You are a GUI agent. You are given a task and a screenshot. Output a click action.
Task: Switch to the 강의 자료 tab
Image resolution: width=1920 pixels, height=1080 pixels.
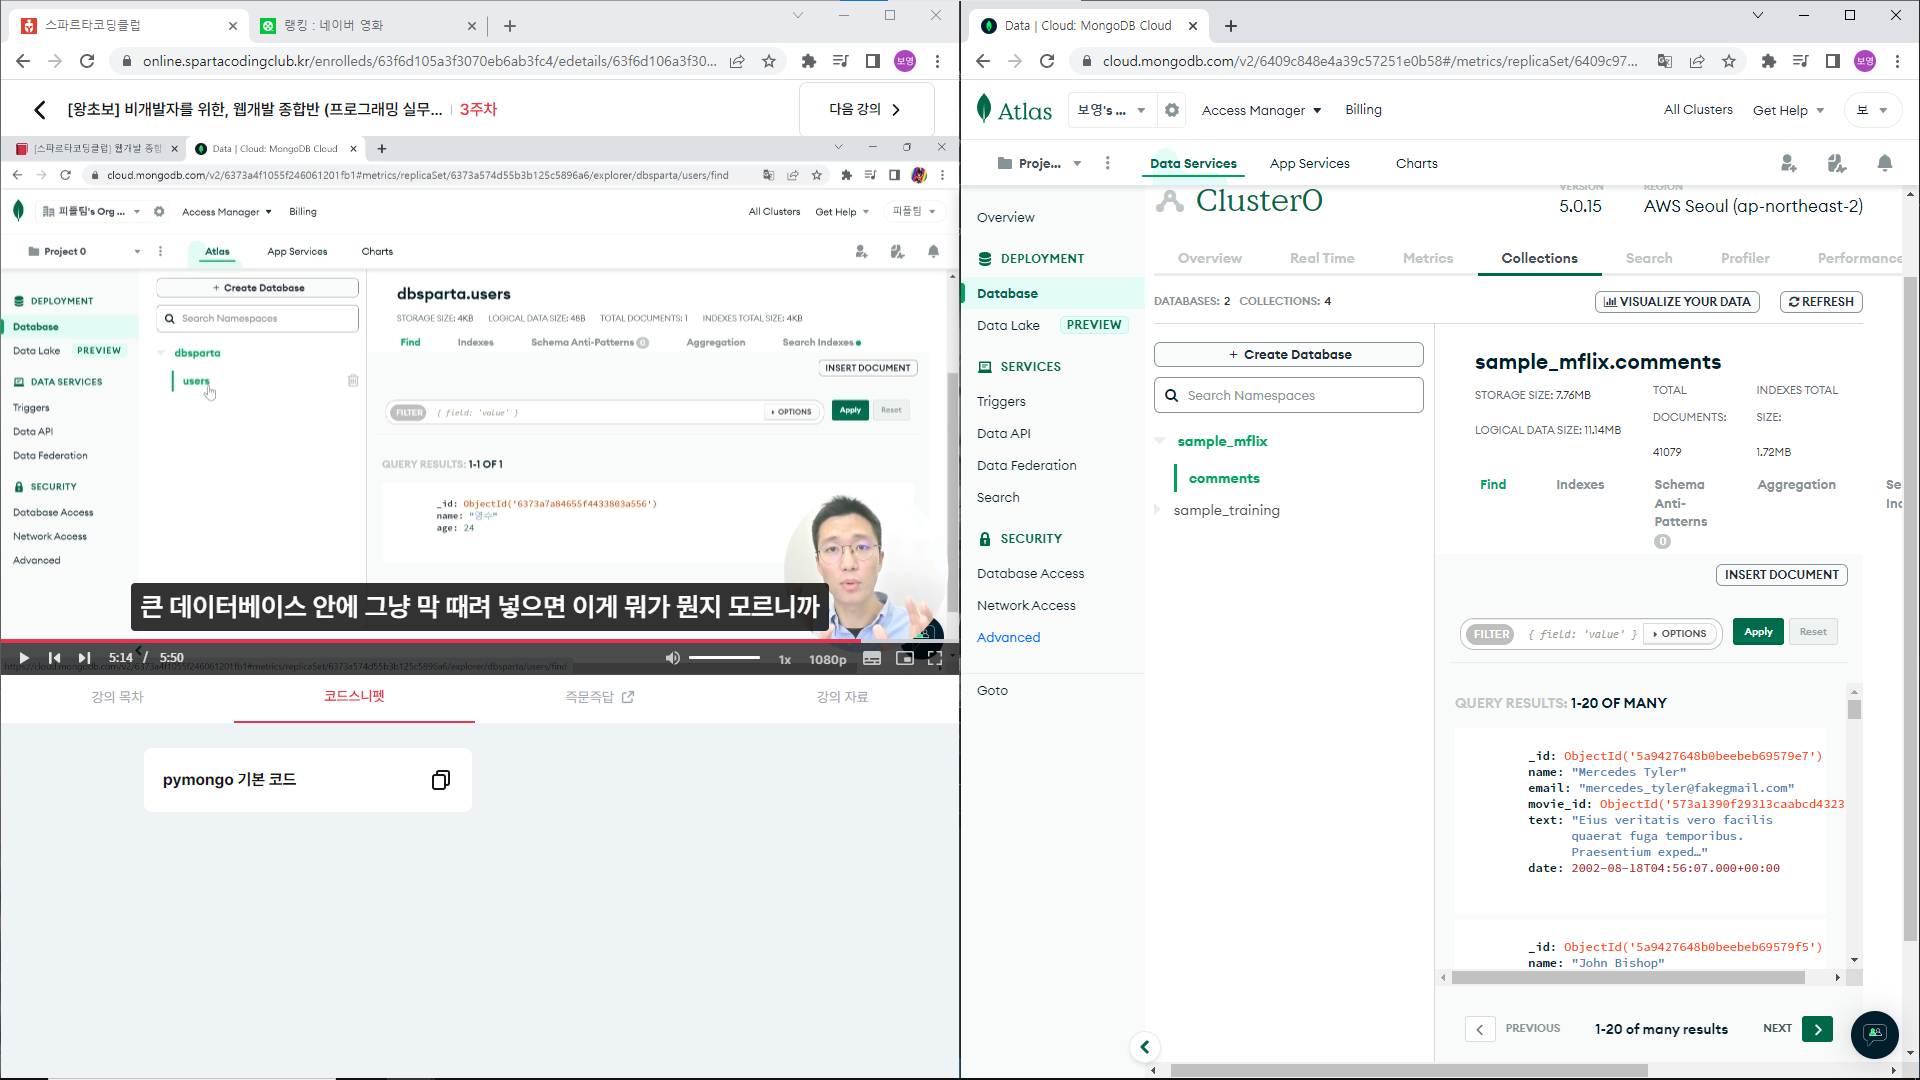(842, 697)
